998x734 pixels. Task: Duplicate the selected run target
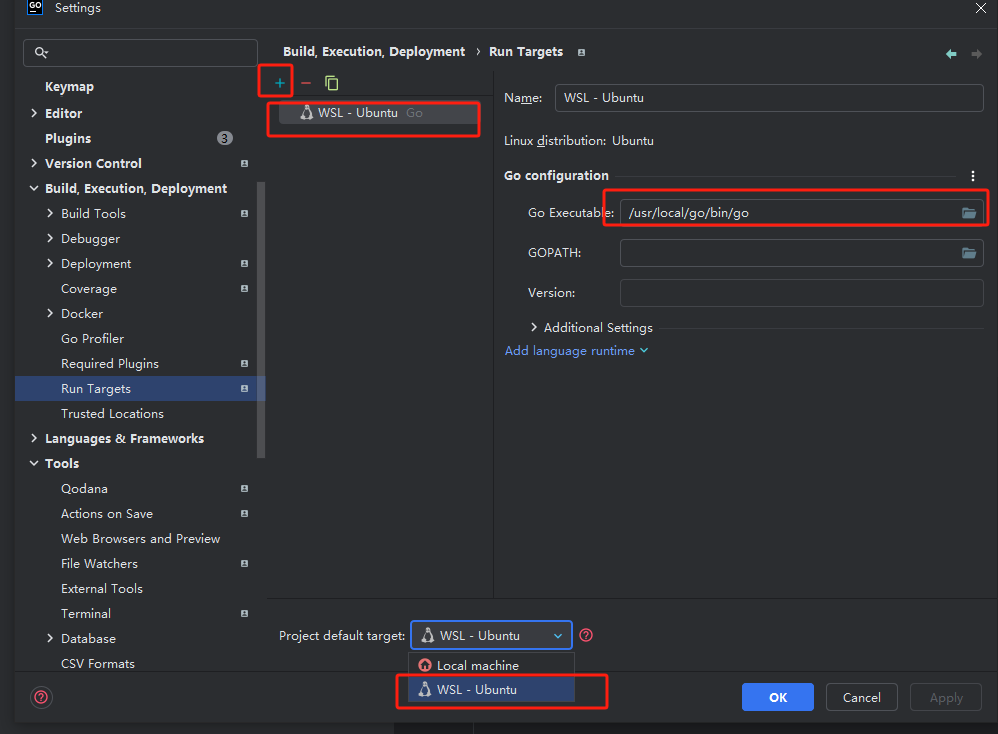(x=332, y=83)
